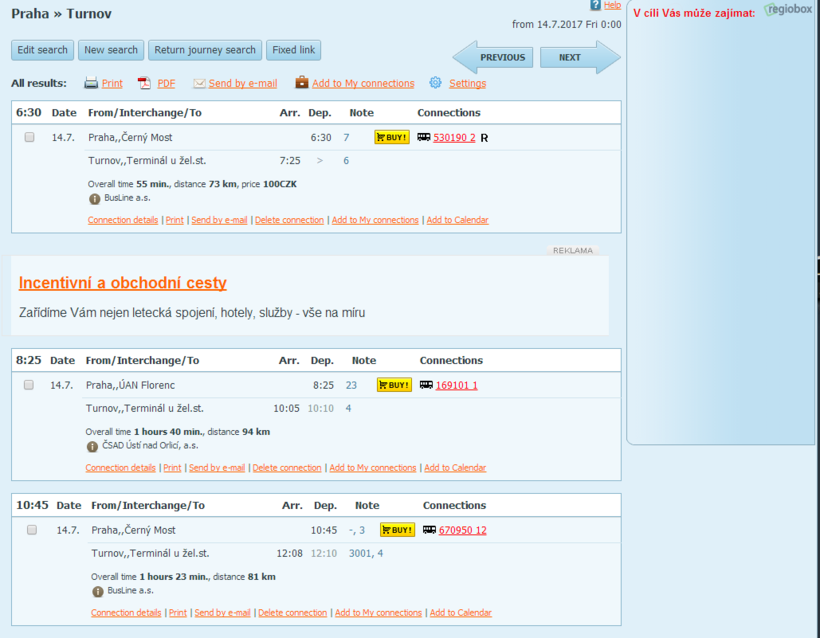The image size is (820, 638).
Task: Click the BusLine info icon in 10:45 result
Action: [98, 592]
